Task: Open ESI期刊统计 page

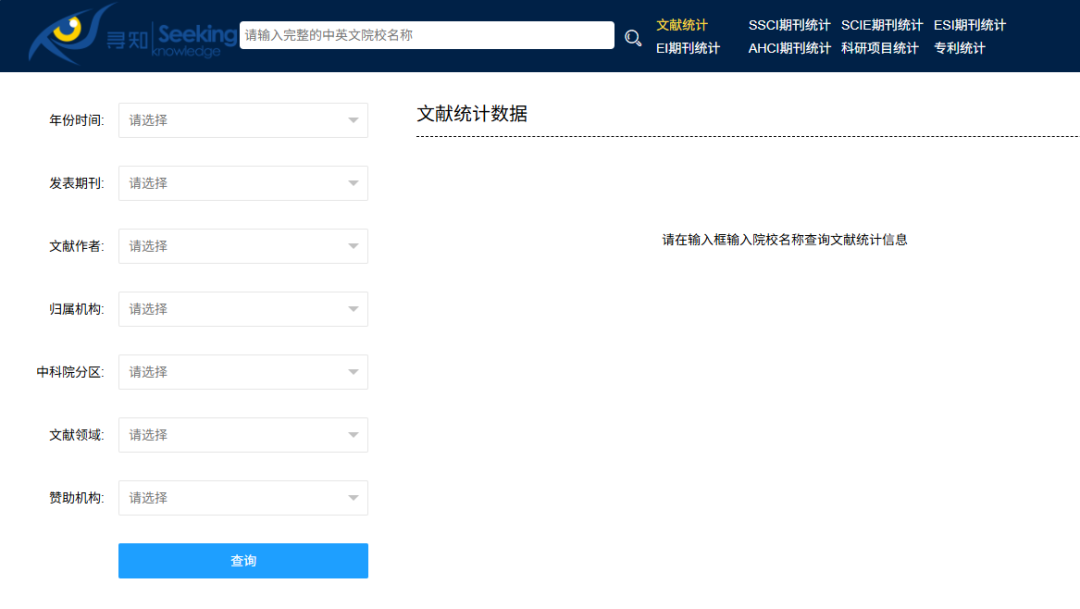Action: pyautogui.click(x=969, y=25)
